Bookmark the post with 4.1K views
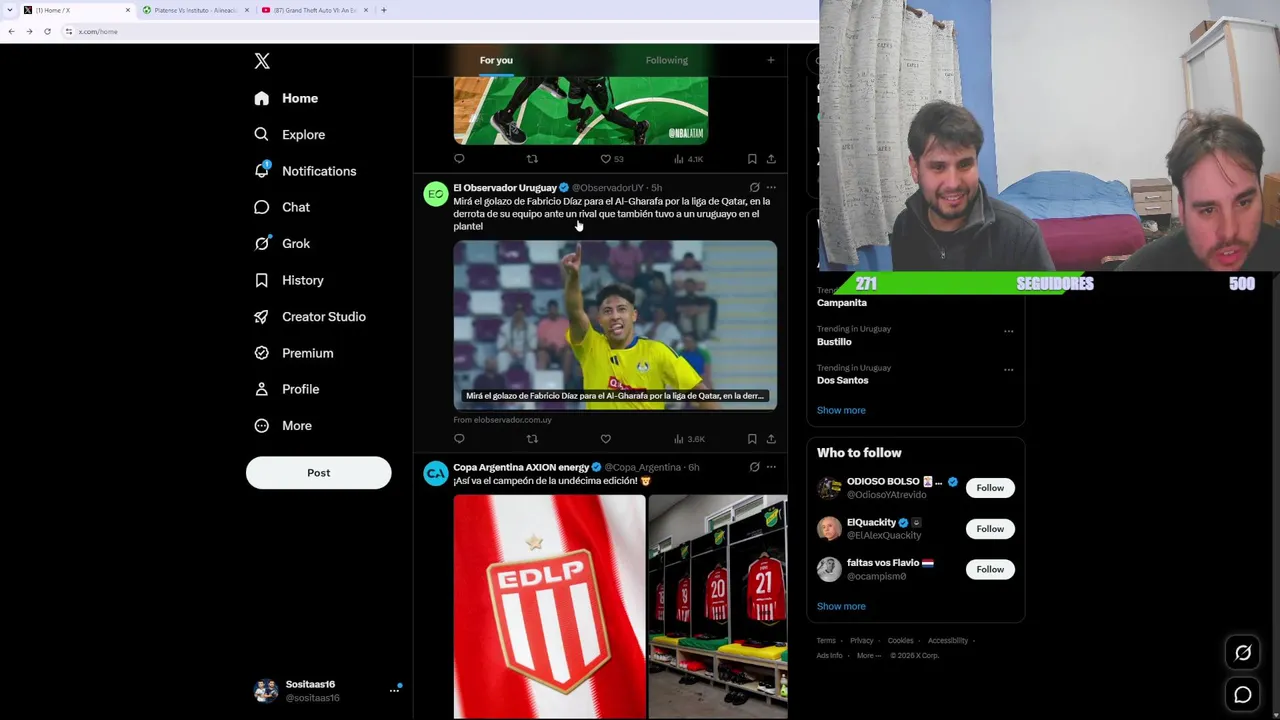The width and height of the screenshot is (1280, 720). pyautogui.click(x=752, y=159)
